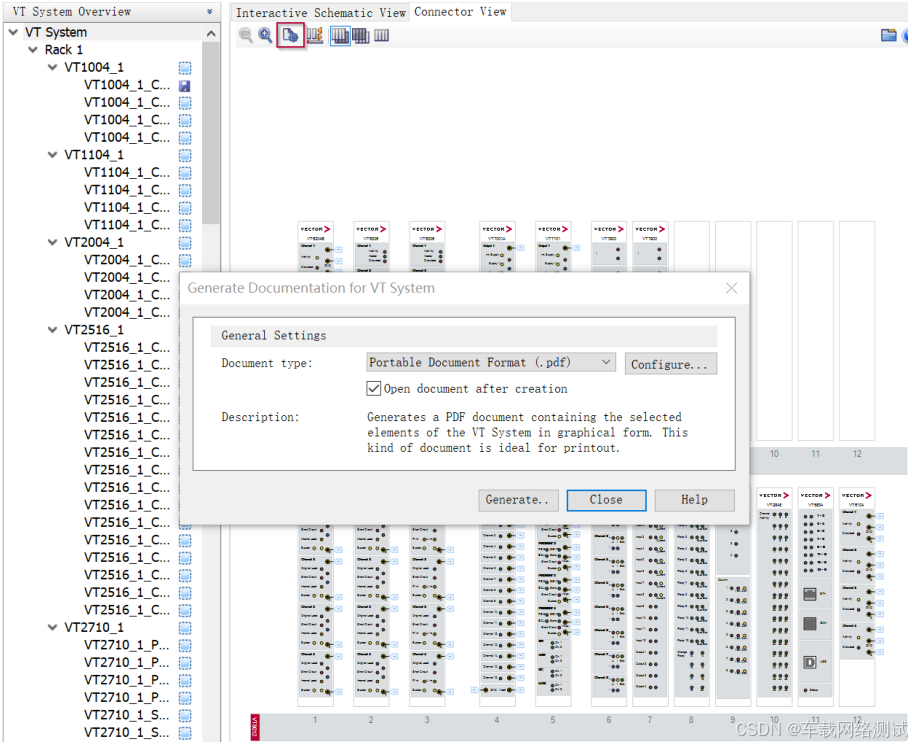Select the highlighted front-and-rear rack view icon
The height and width of the screenshot is (745, 912).
(x=340, y=35)
